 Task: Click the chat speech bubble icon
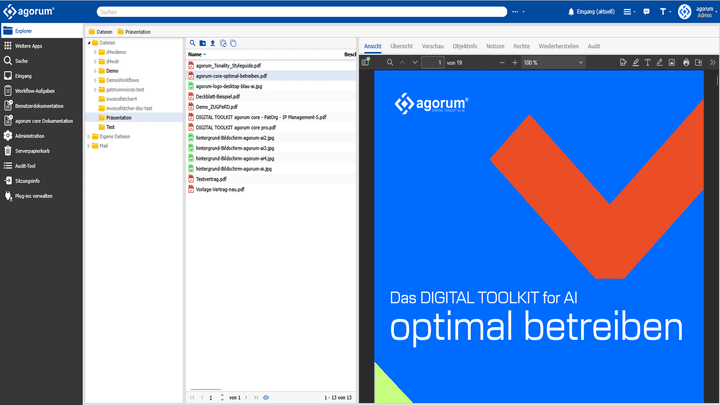click(x=647, y=11)
